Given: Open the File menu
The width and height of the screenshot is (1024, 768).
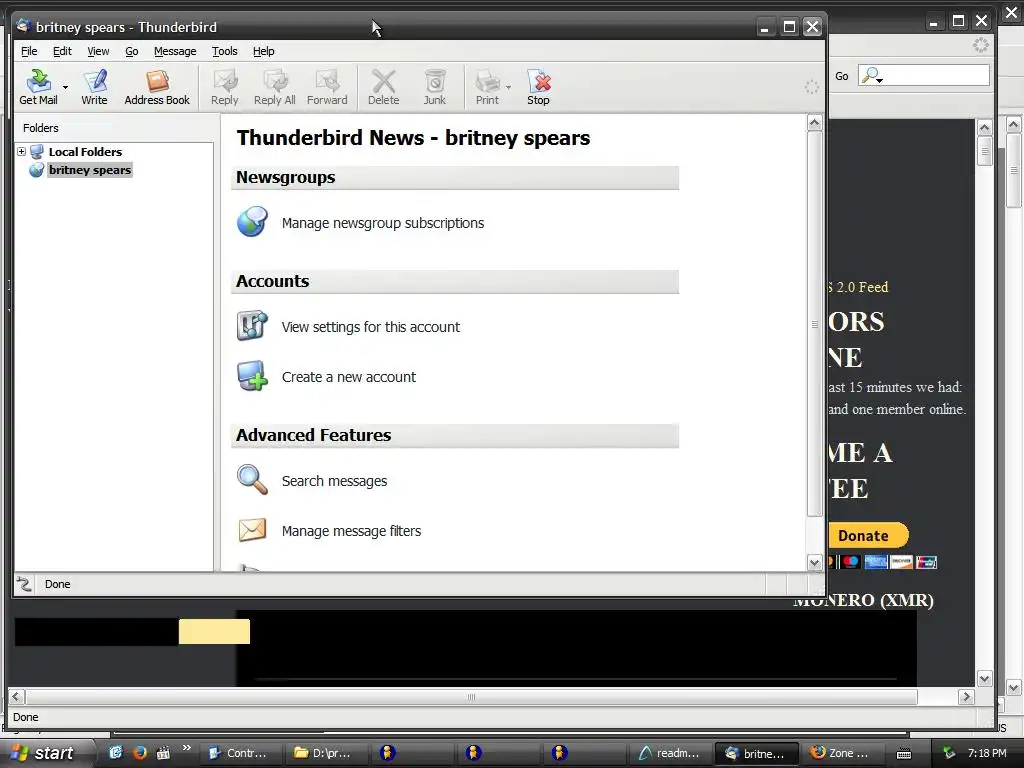Looking at the screenshot, I should (29, 51).
